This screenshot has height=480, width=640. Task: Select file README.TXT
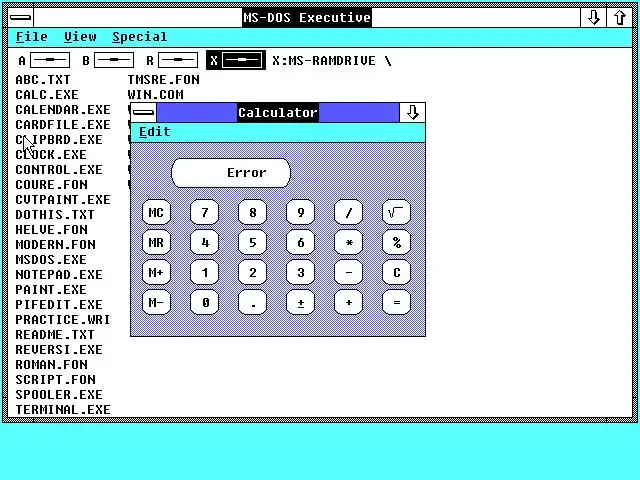coord(55,335)
